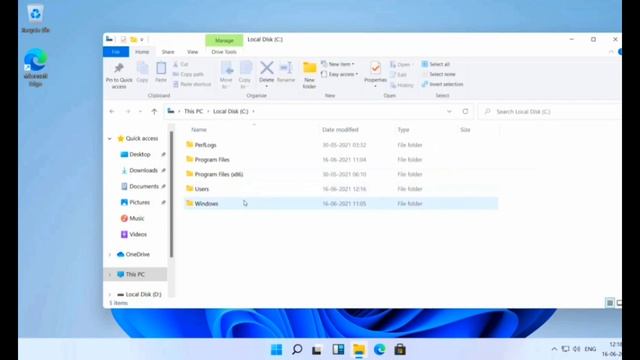Screen dimensions: 640x360
Task: Open taskbar Search icon
Action: tap(297, 350)
